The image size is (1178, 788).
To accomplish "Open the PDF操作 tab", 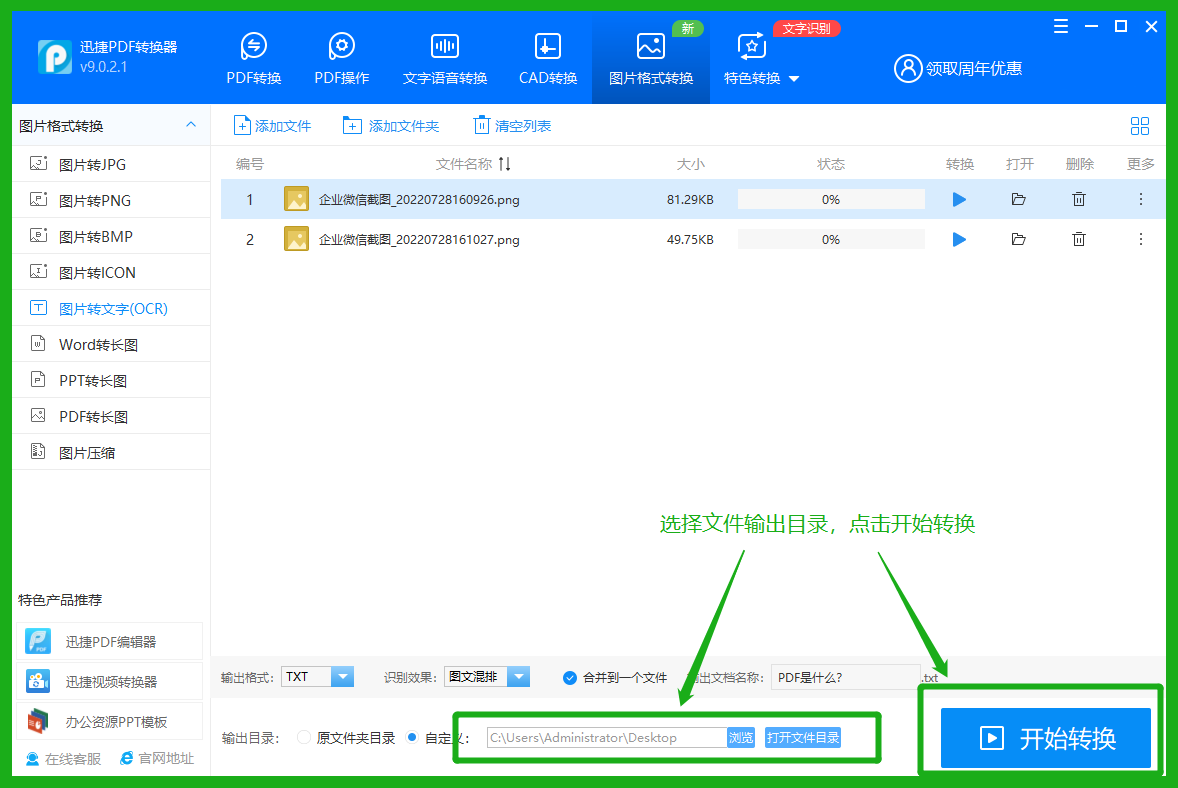I will (342, 59).
